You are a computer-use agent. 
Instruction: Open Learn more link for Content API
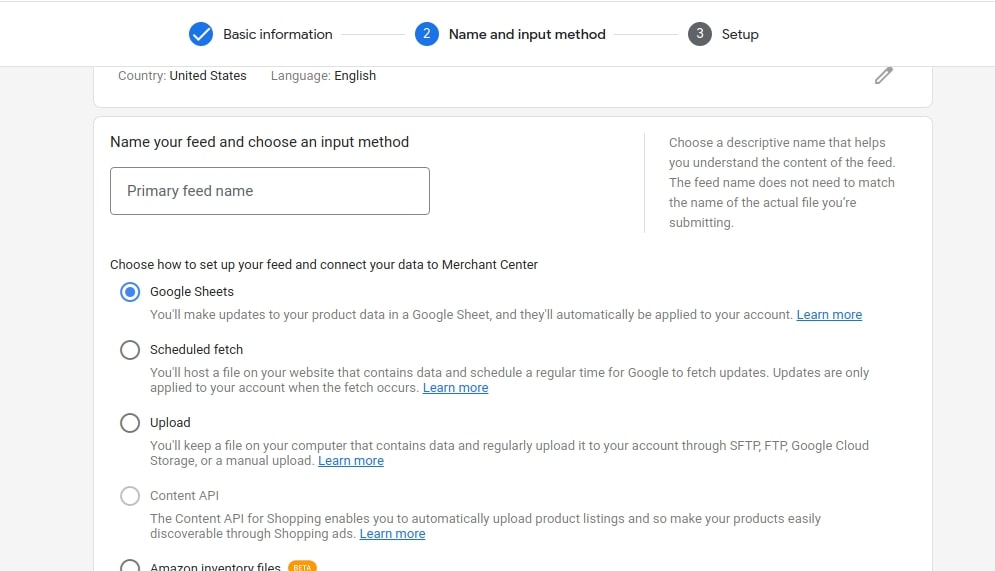point(392,534)
